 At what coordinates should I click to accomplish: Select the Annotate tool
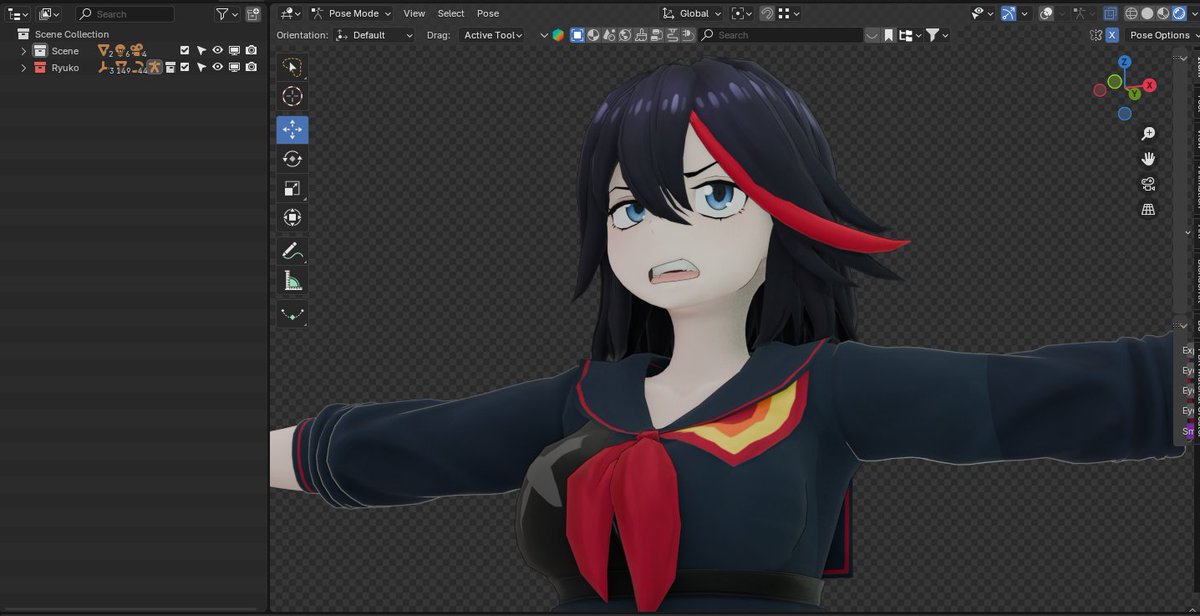292,250
